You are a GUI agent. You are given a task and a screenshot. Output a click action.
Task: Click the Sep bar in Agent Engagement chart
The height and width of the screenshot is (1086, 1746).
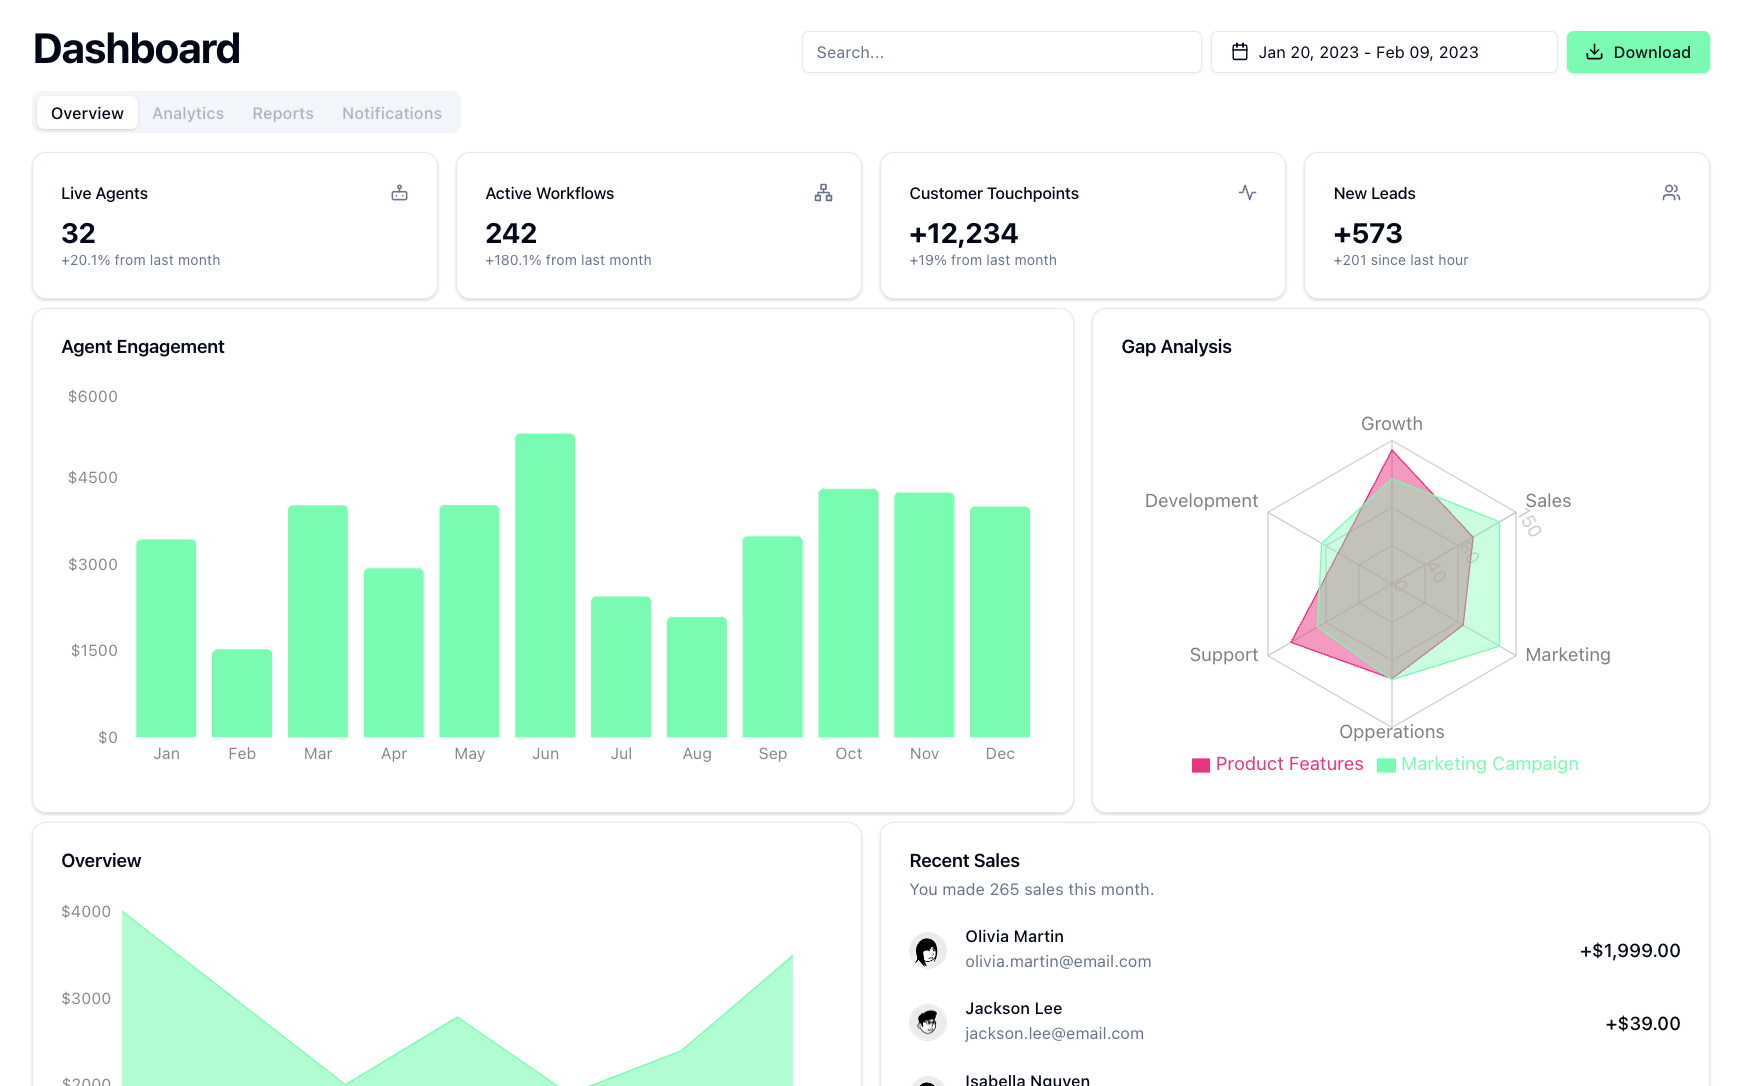pos(772,637)
